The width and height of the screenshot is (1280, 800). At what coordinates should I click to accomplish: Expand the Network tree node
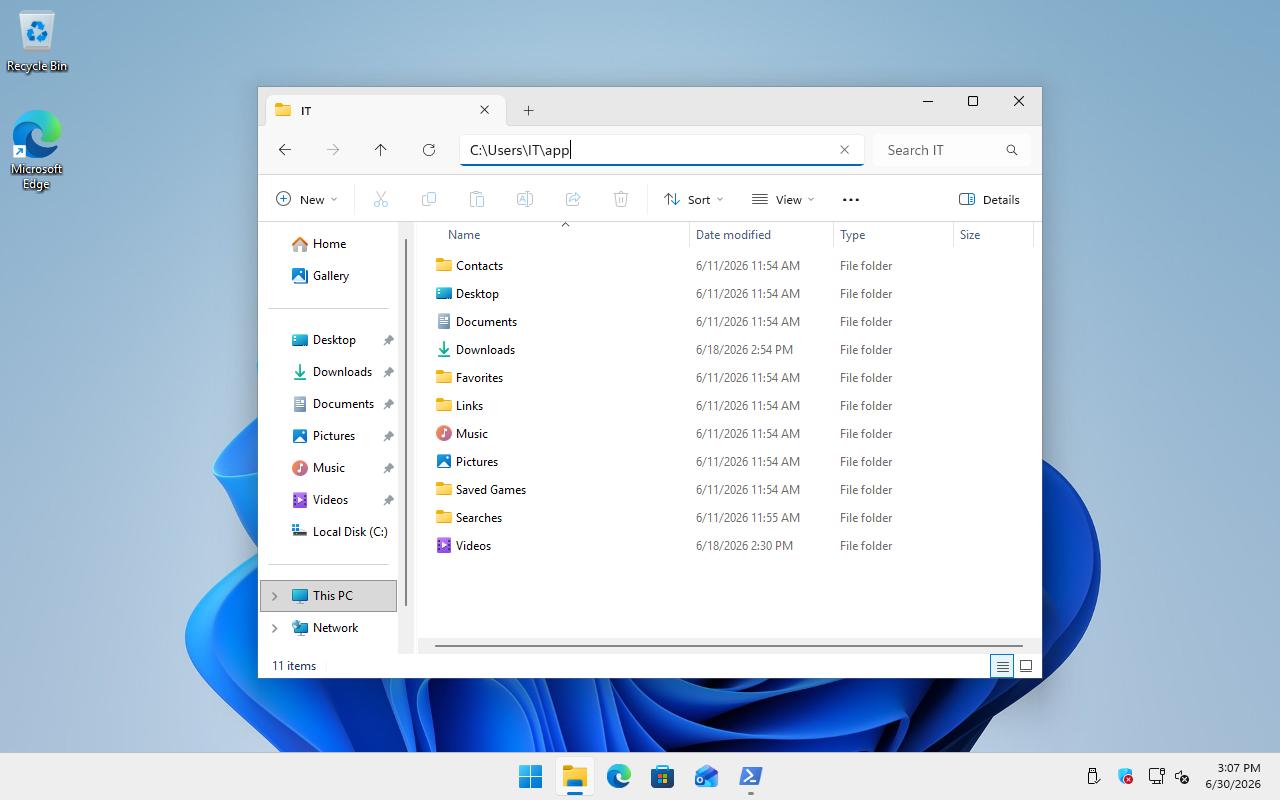(x=275, y=628)
